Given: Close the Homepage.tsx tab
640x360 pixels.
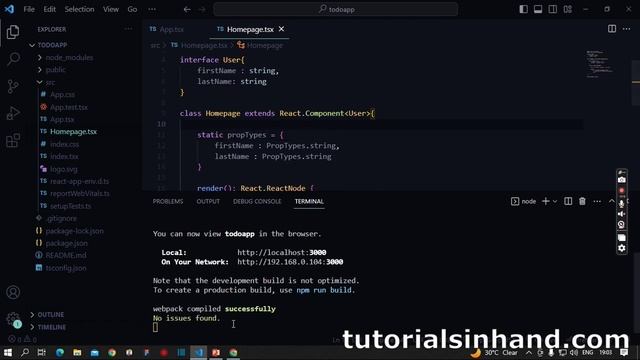Looking at the screenshot, I should 281,29.
